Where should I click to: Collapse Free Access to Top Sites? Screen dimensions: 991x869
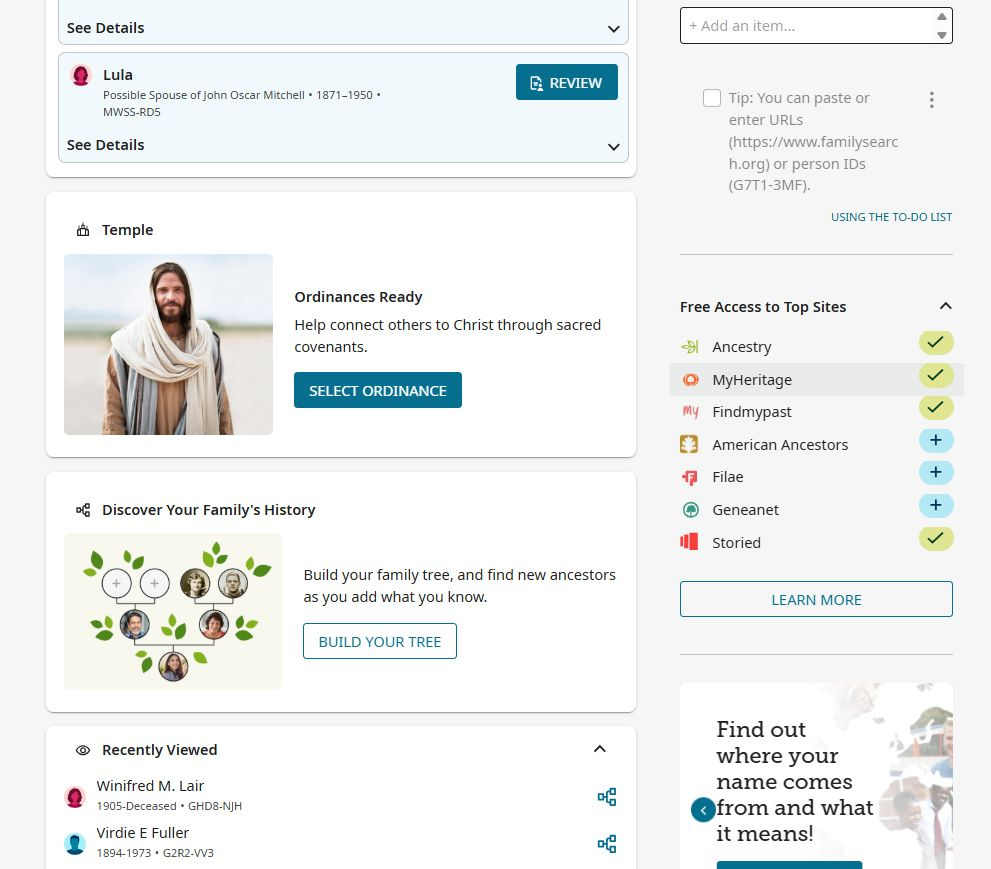click(945, 306)
